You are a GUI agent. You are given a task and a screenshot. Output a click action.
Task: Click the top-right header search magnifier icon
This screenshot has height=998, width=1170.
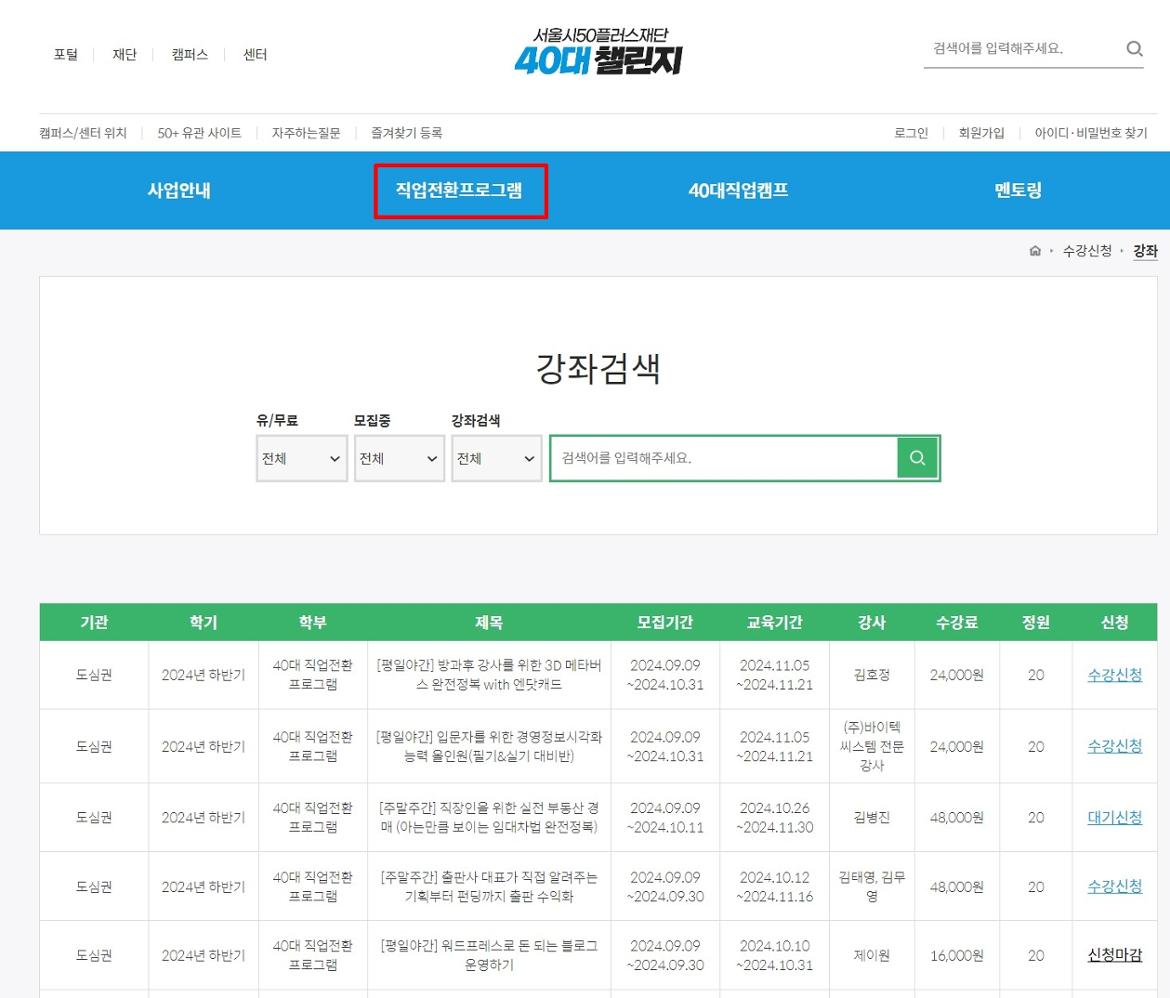1134,48
